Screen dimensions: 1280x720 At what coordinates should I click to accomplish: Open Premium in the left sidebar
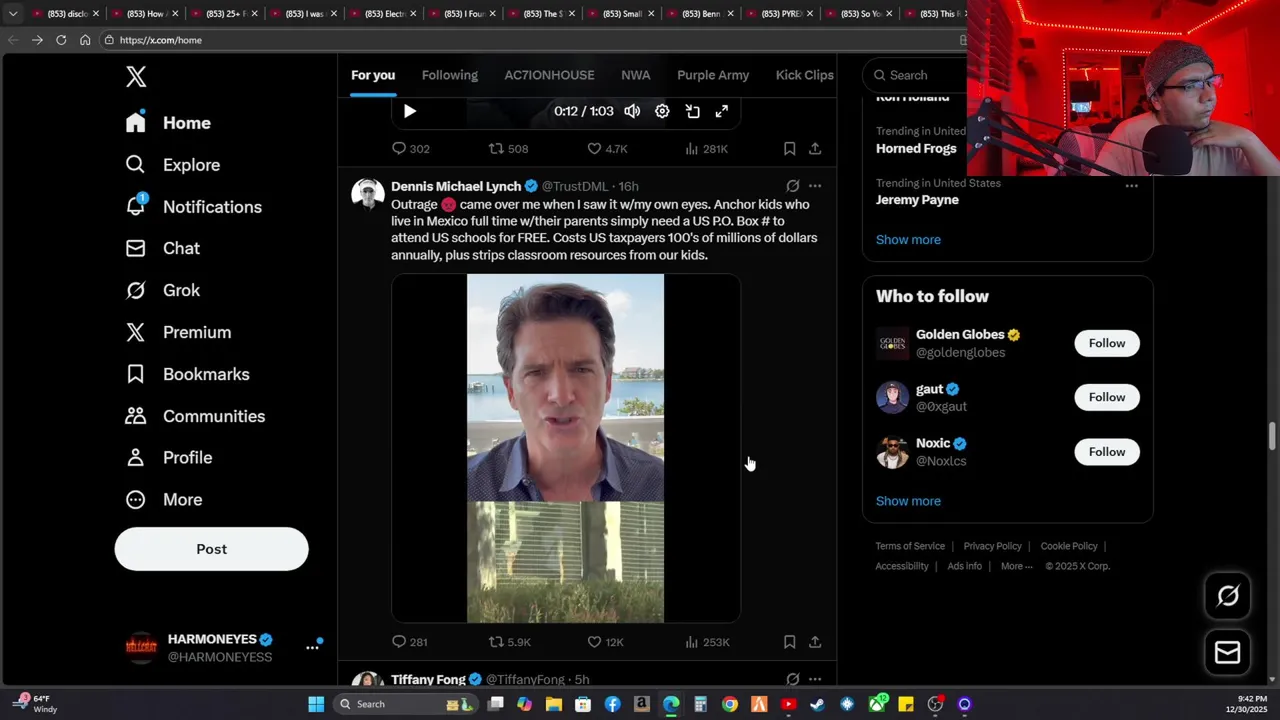point(178,332)
